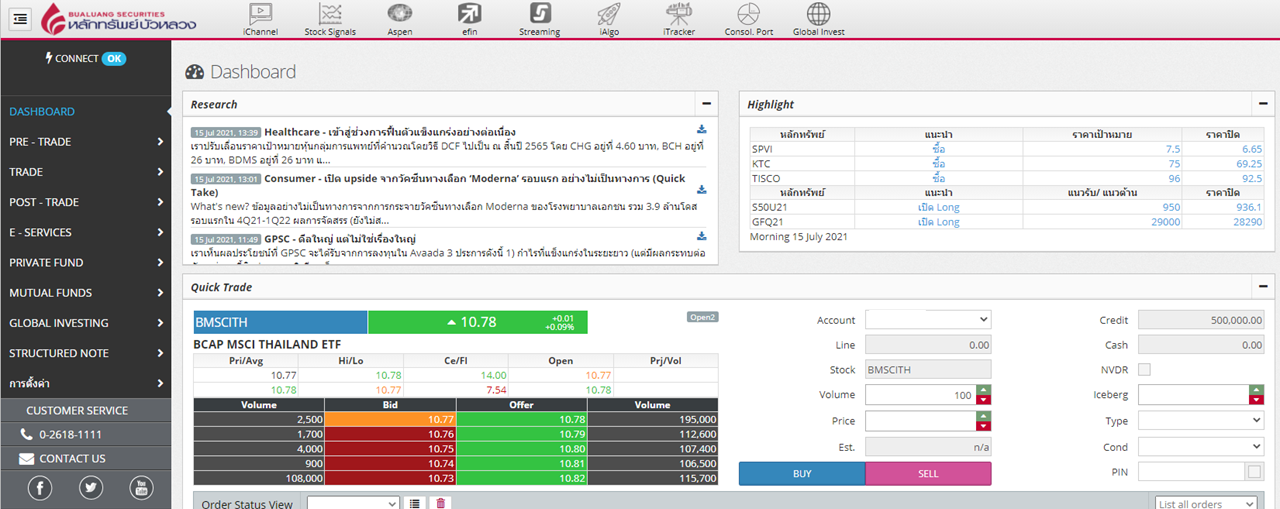The height and width of the screenshot is (509, 1280).
Task: Open the efin tool
Action: 469,19
